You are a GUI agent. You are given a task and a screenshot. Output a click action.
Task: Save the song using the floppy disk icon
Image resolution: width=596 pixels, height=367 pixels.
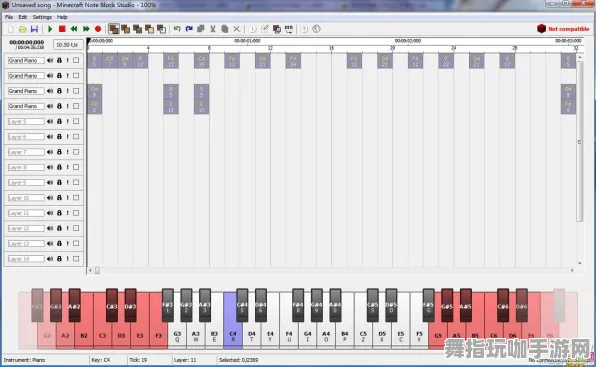(x=34, y=29)
